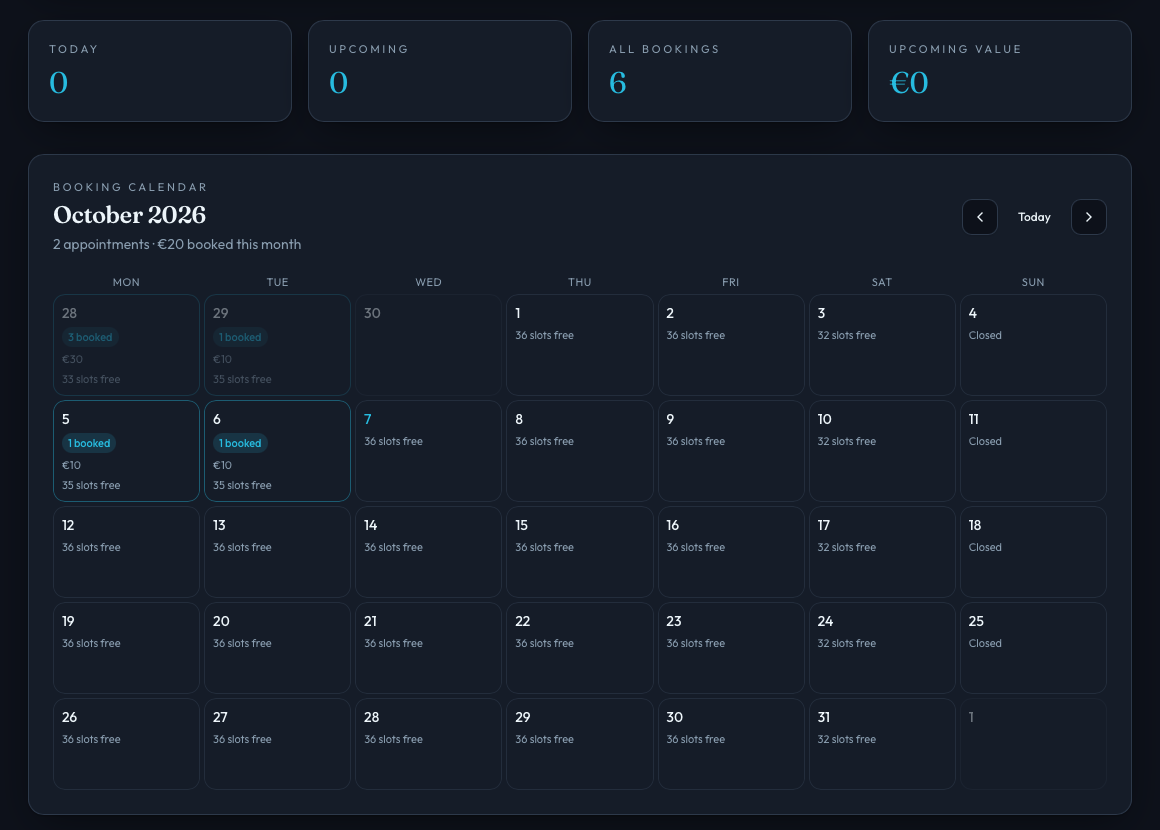The height and width of the screenshot is (830, 1160).
Task: Click the 1 booked badge on October 6
Action: pos(240,443)
